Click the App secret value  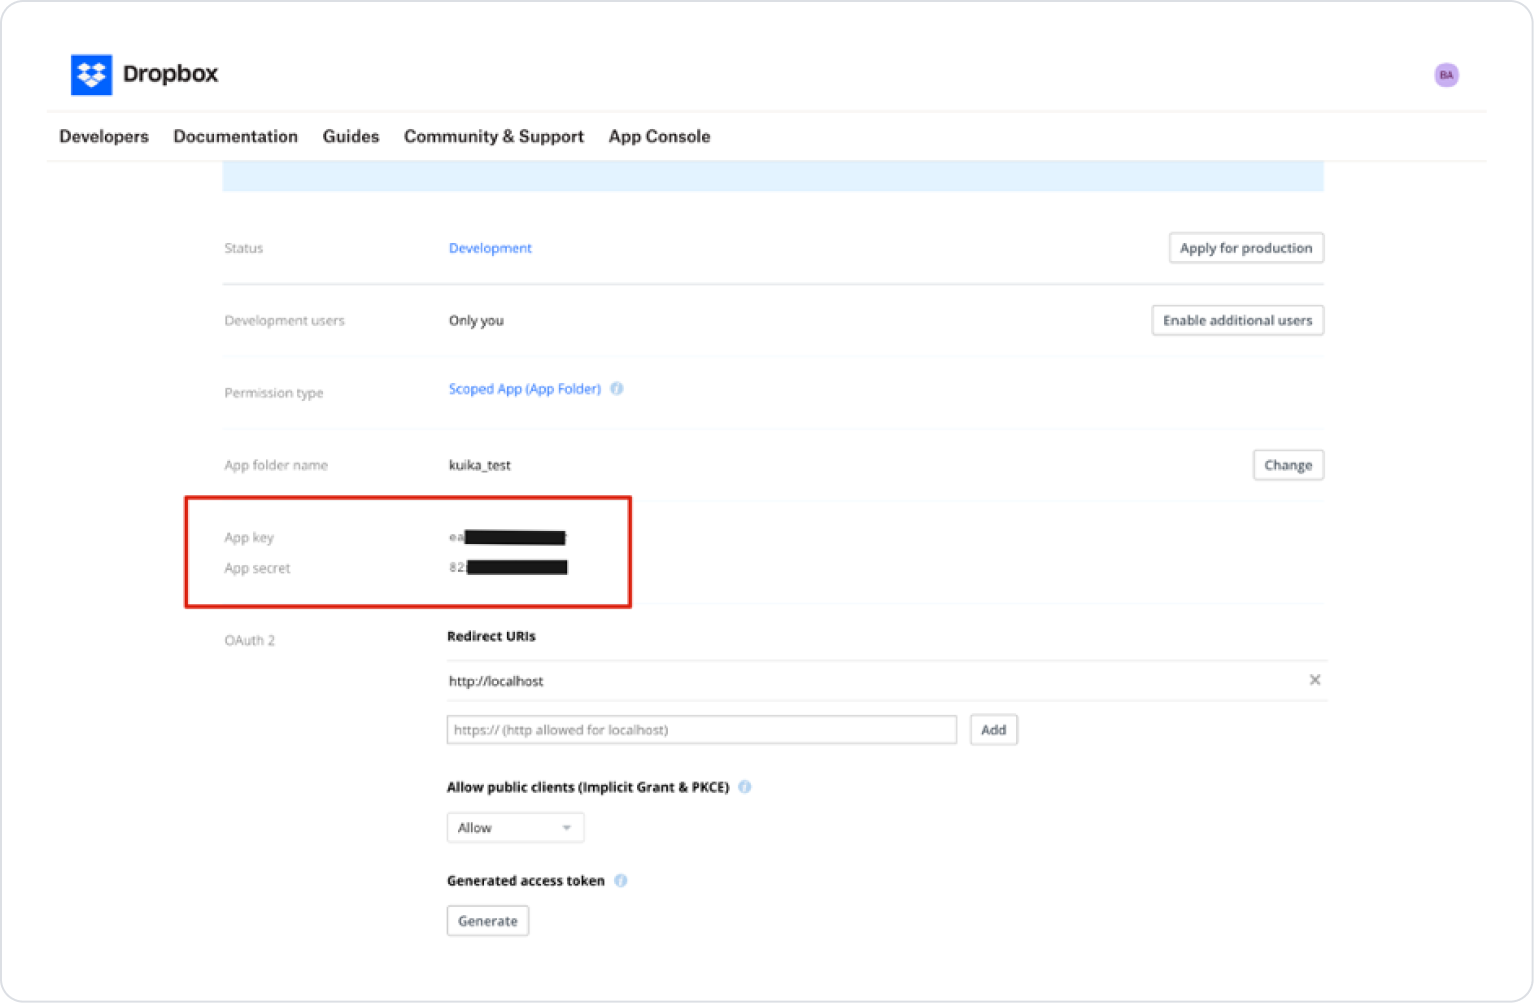pyautogui.click(x=508, y=567)
